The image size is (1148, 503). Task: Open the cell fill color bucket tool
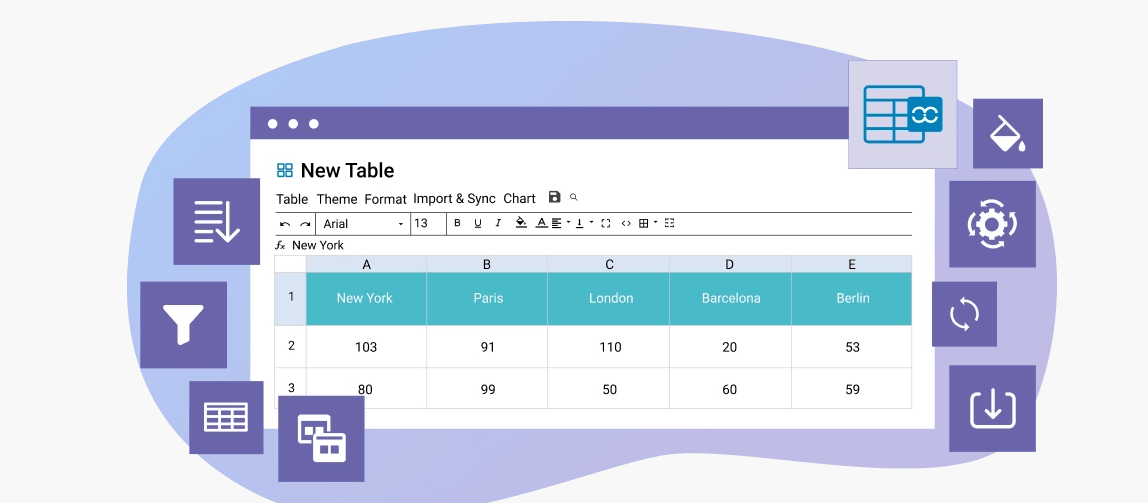pos(521,223)
